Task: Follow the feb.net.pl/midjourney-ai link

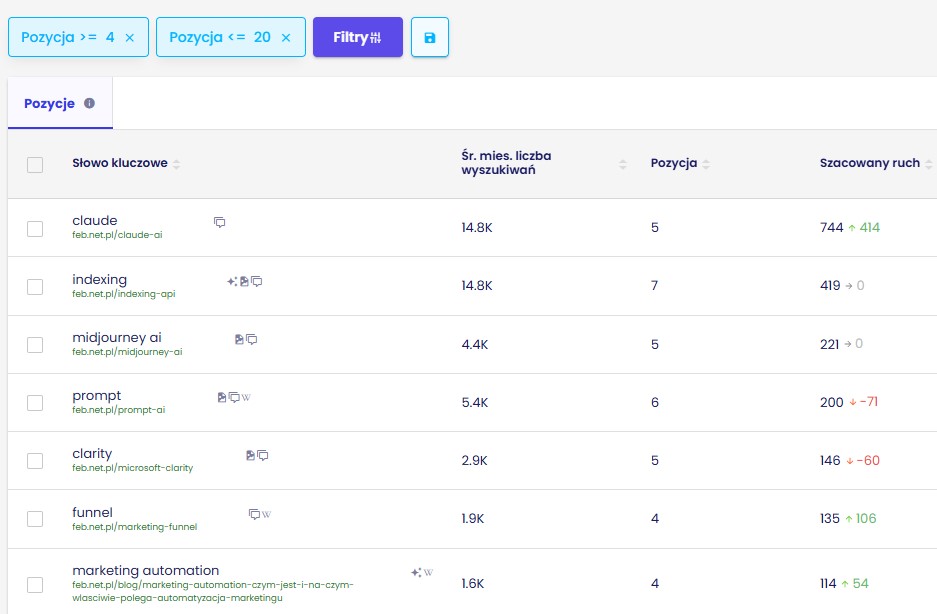Action: [x=127, y=352]
